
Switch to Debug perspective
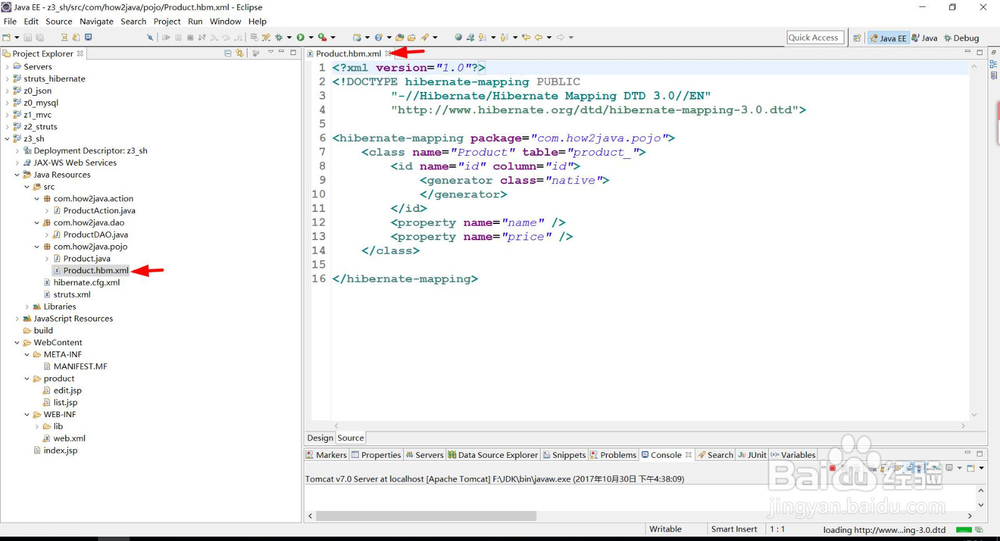961,38
